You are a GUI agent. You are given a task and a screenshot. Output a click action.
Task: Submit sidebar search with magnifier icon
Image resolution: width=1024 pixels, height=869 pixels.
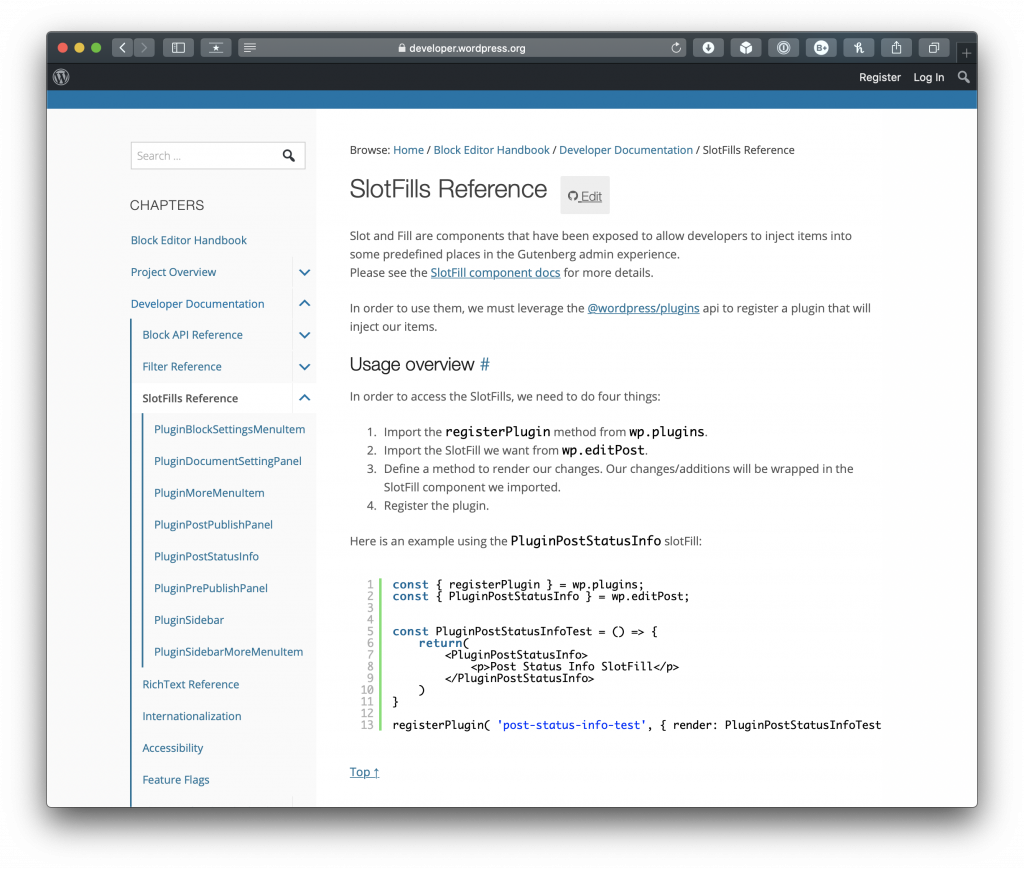[x=289, y=155]
